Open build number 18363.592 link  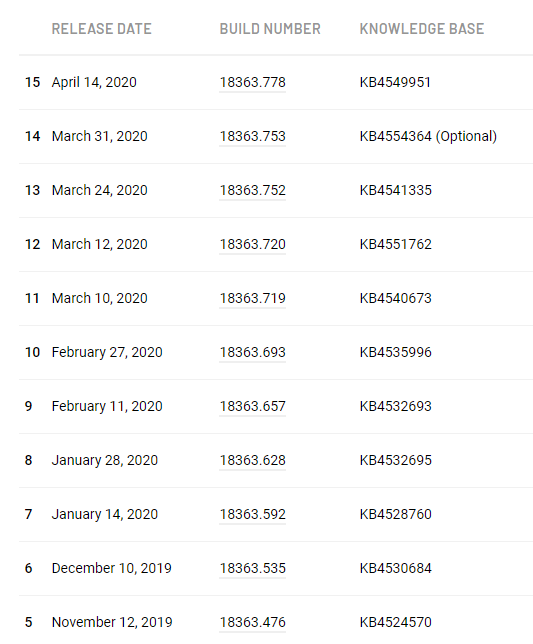click(x=253, y=514)
